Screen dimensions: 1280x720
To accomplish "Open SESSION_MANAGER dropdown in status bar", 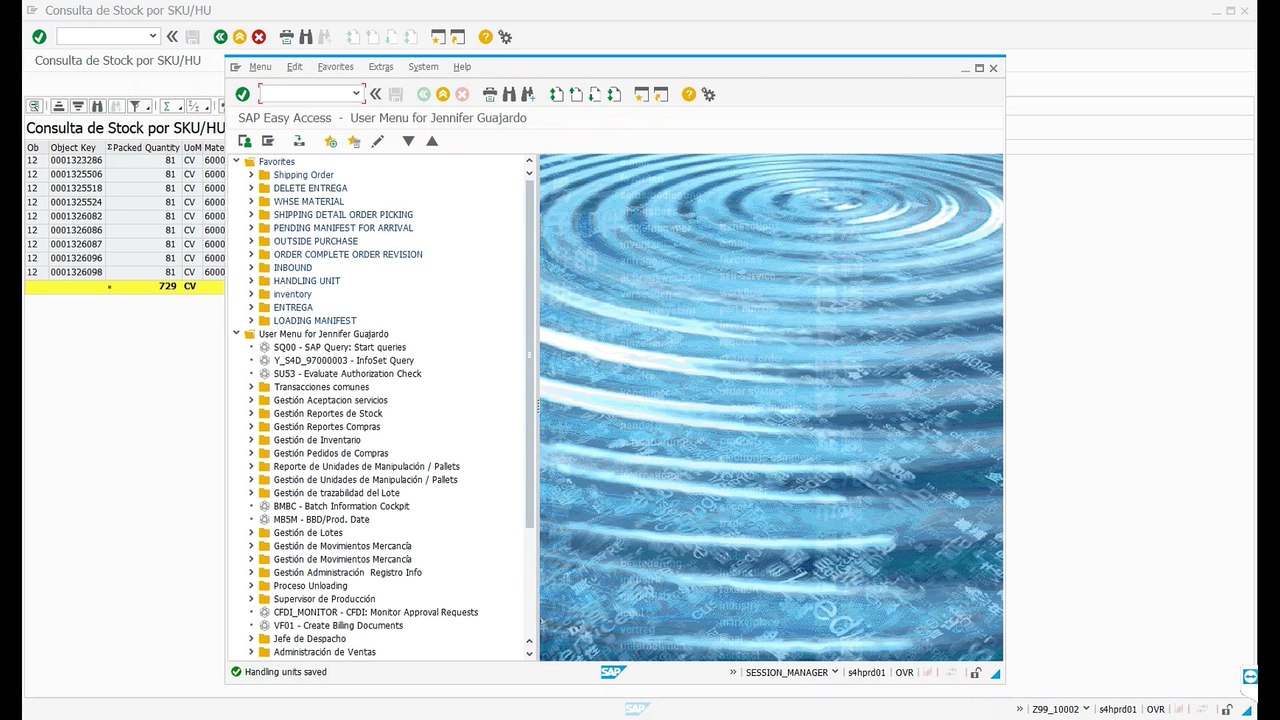I will [x=835, y=672].
